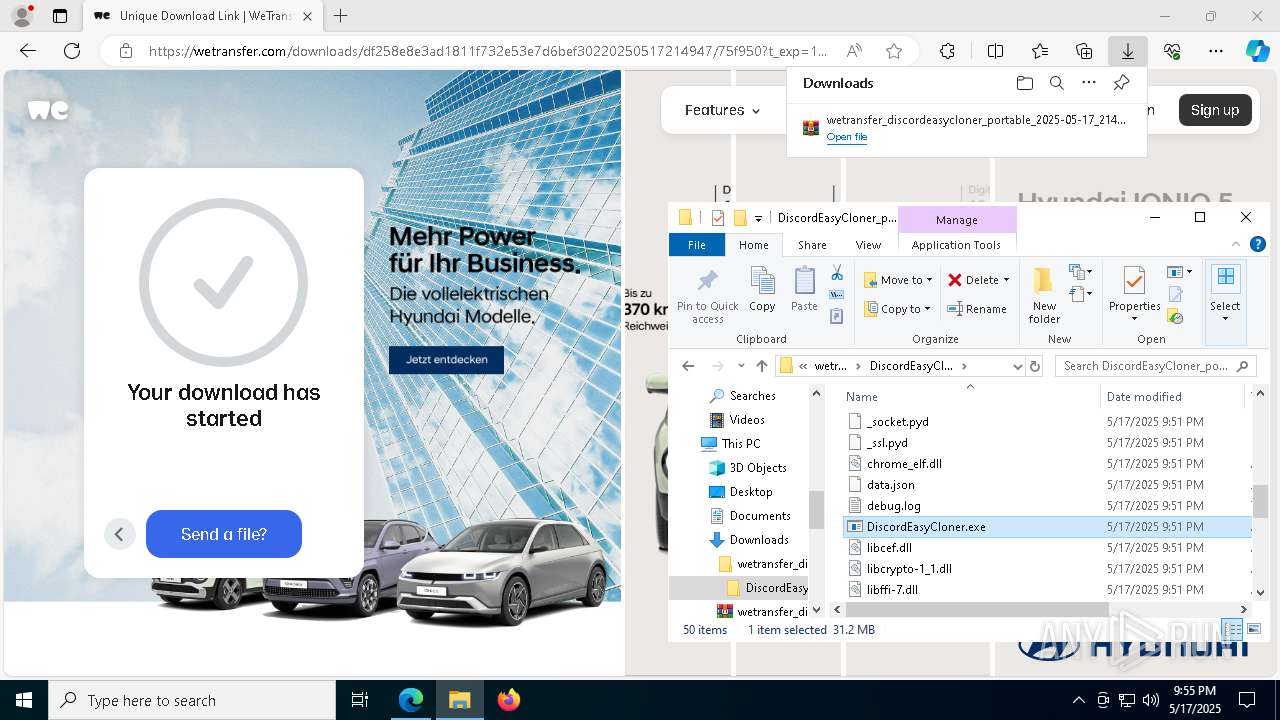Open Edge Settings and more menu
This screenshot has height=720, width=1280.
pyautogui.click(x=1216, y=51)
